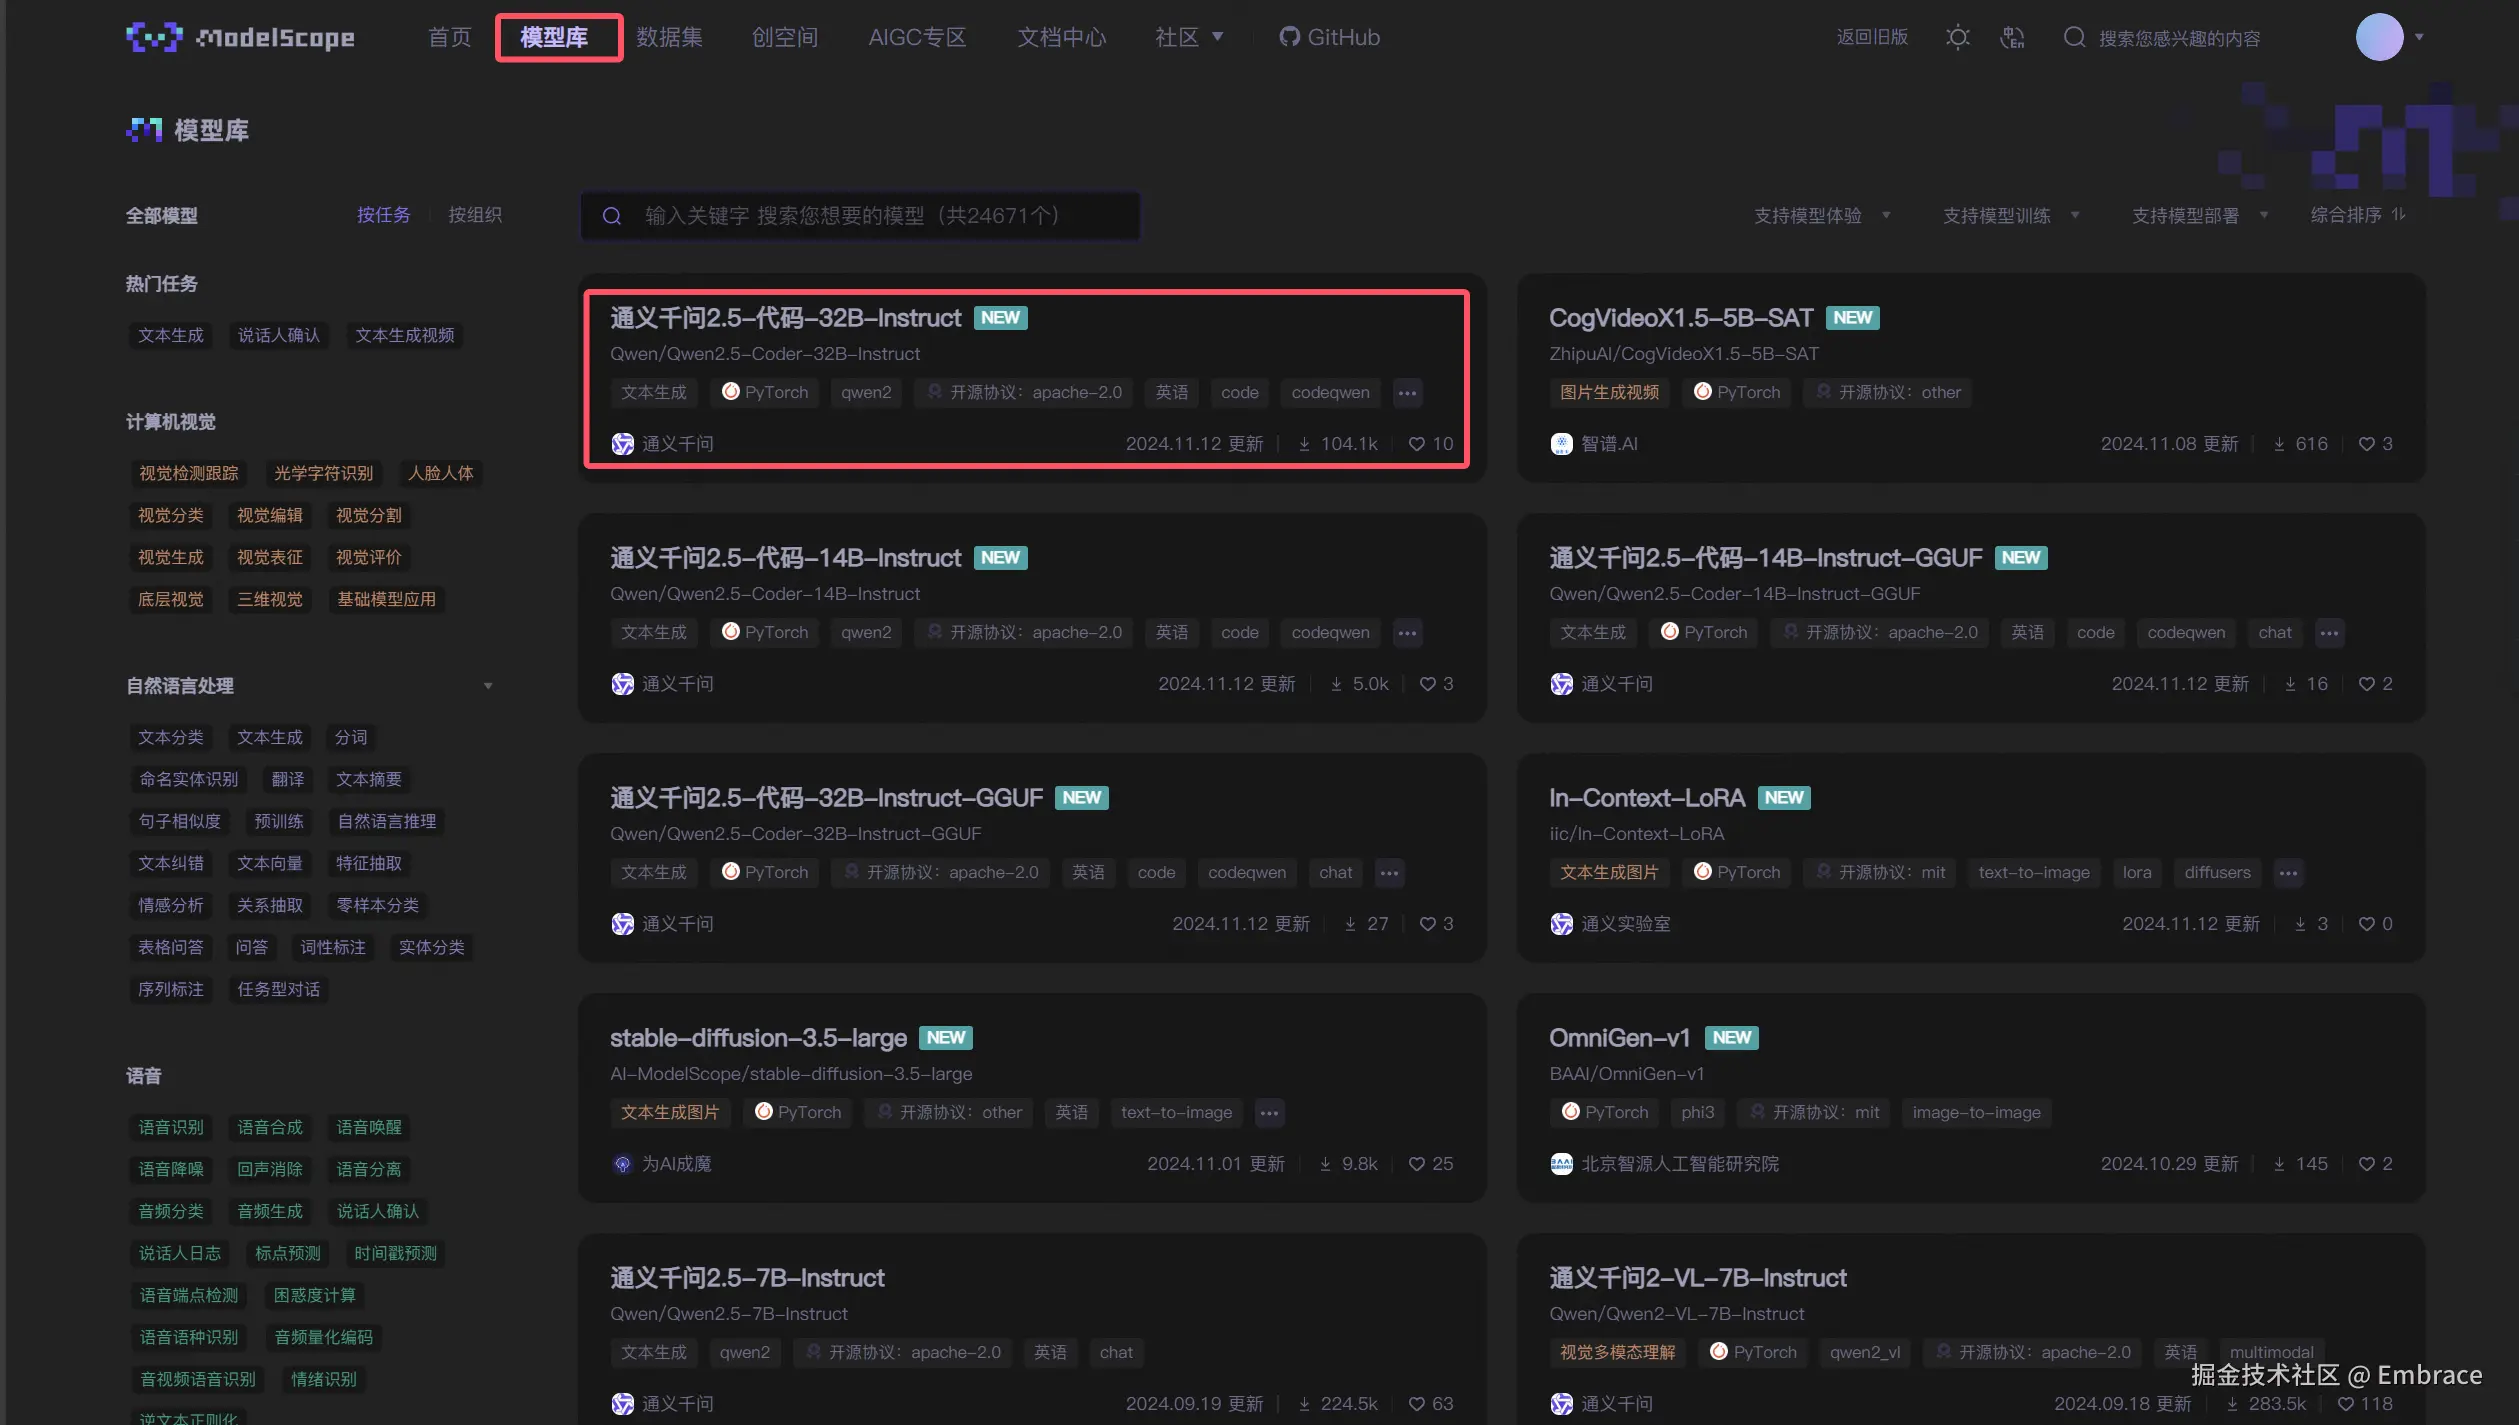Open the AIGC专区 nav item
The image size is (2519, 1425).
pyautogui.click(x=917, y=37)
